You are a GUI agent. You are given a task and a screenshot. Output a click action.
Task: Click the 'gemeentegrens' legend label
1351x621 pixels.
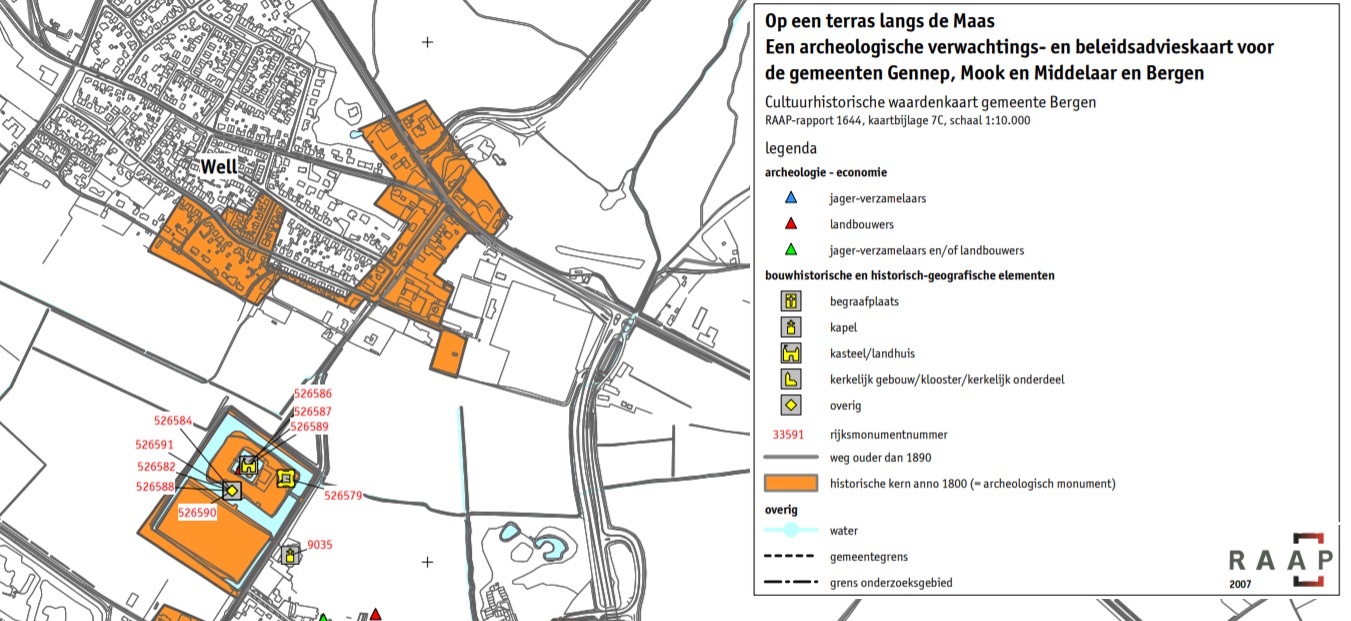coord(869,557)
